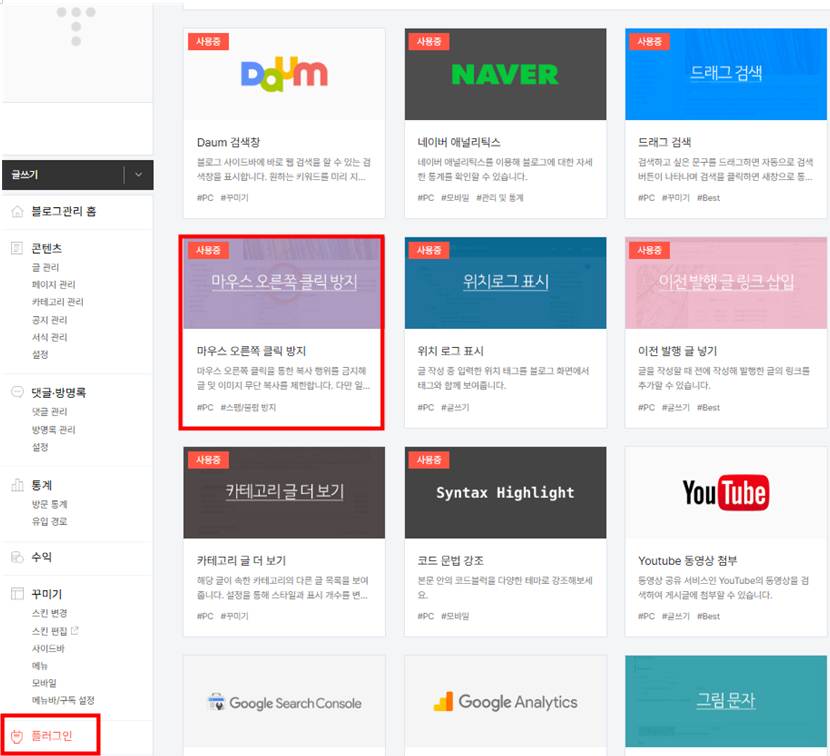Screen dimensions: 830x756
Task: Click the 글쓰기 write button
Action: click(62, 175)
